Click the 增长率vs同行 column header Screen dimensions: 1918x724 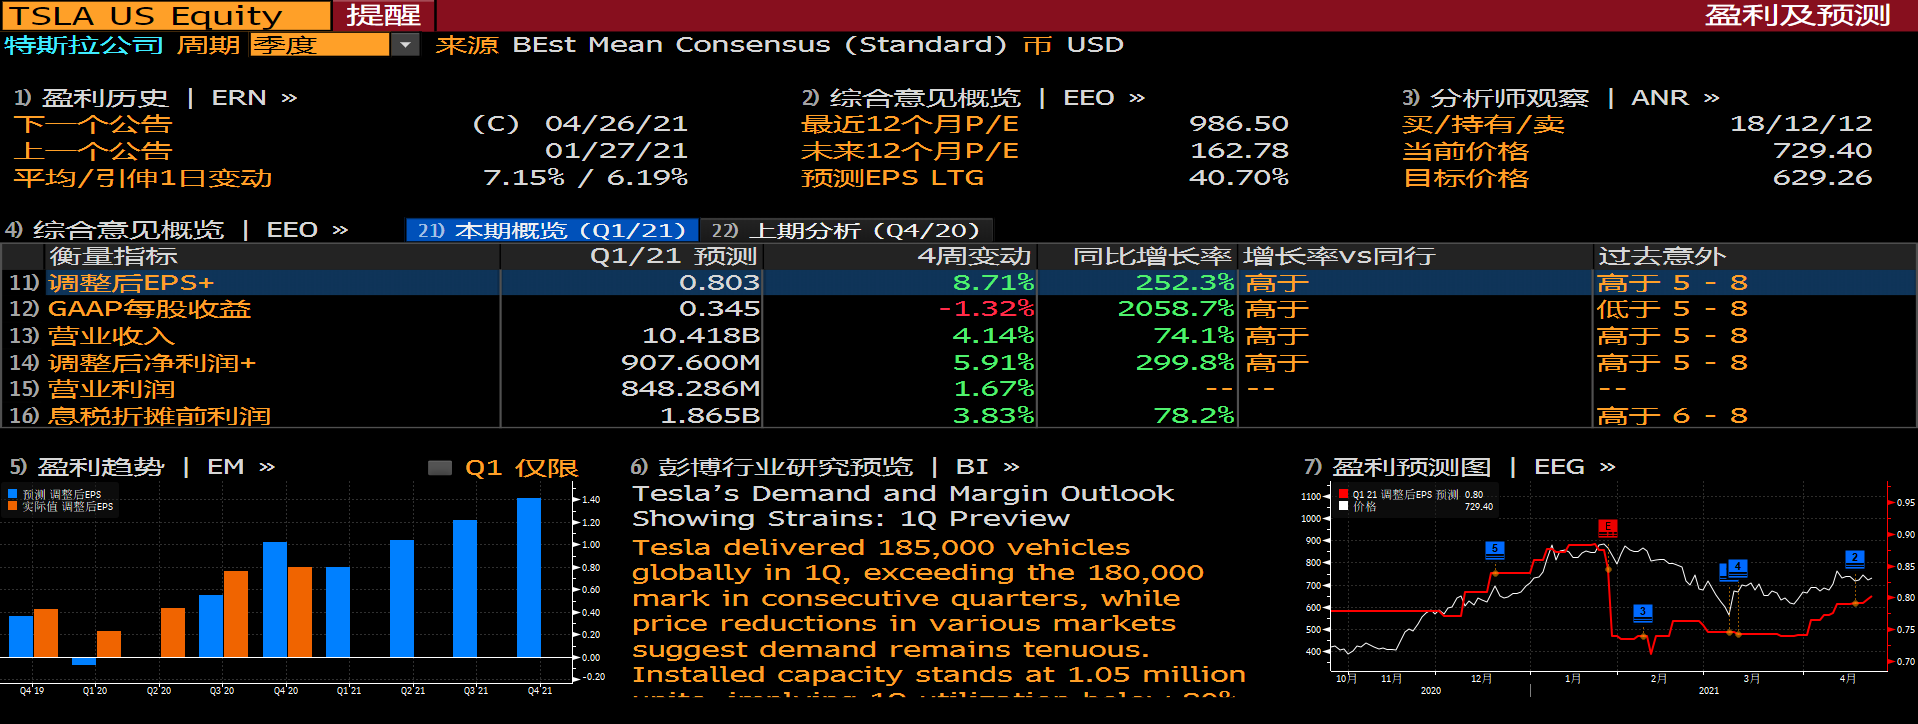(1339, 256)
